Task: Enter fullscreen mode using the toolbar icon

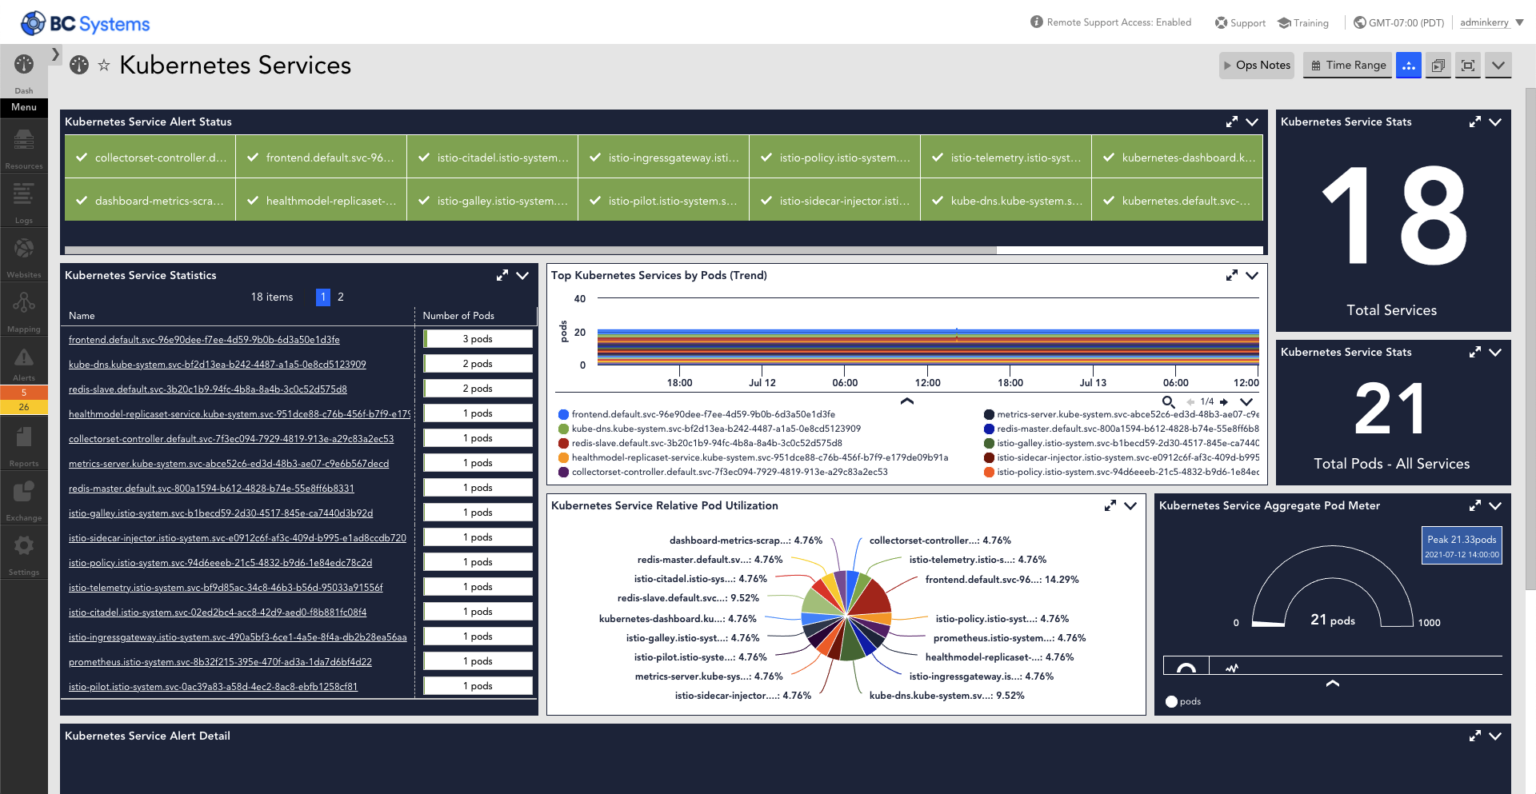Action: coord(1467,64)
